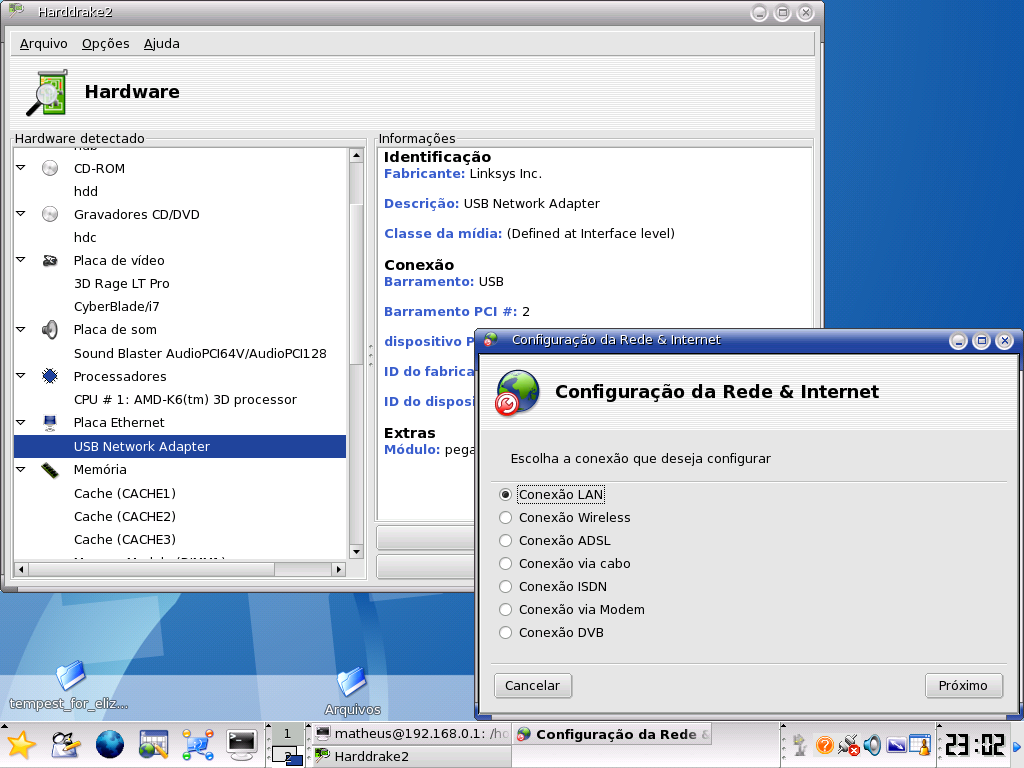Open the Arquivo menu

tap(44, 44)
